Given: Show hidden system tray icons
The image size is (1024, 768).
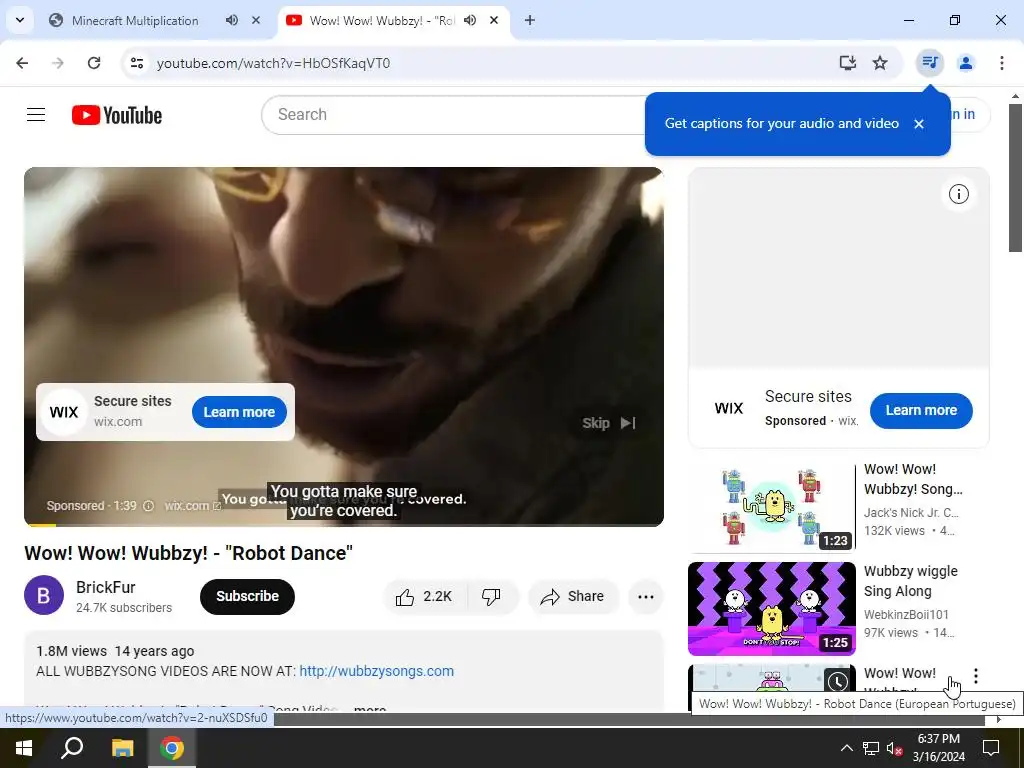Looking at the screenshot, I should 846,748.
